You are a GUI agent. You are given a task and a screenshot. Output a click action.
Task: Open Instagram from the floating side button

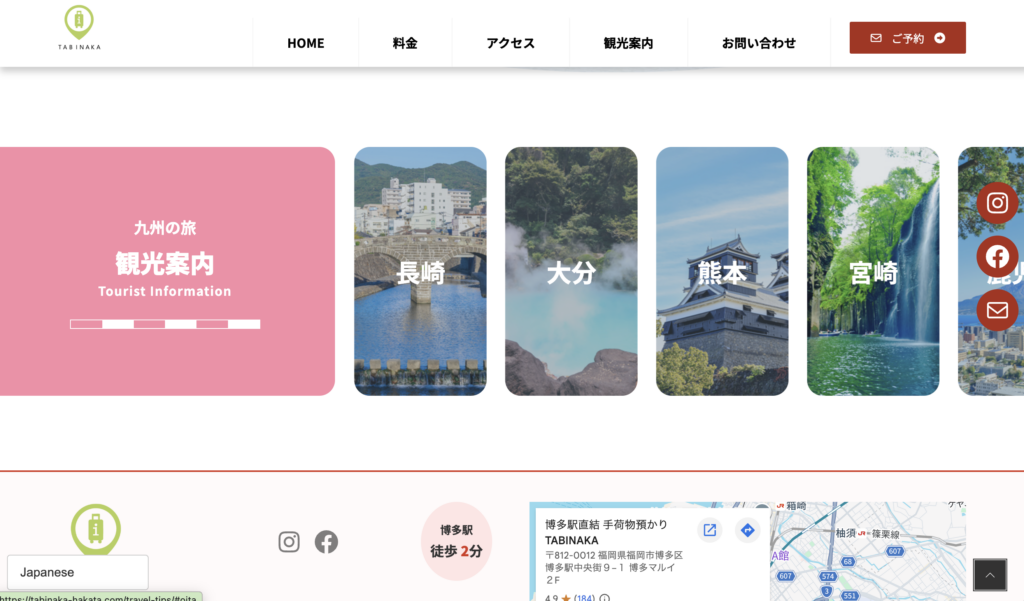pos(997,203)
